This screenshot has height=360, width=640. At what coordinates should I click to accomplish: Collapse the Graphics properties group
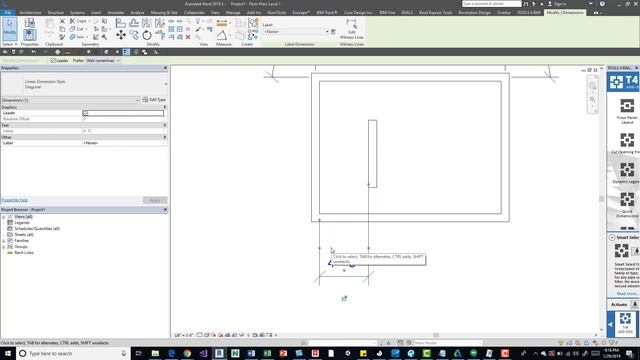point(165,107)
